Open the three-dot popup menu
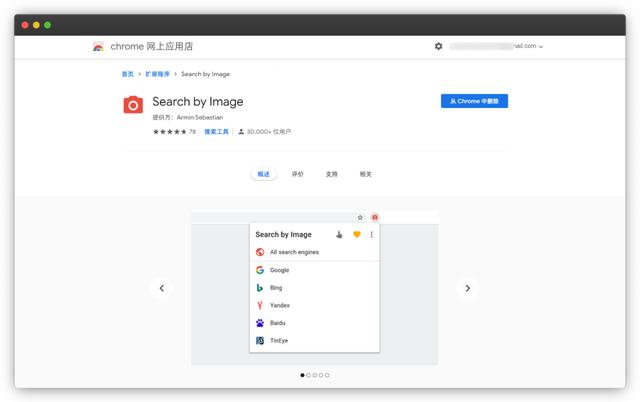Image resolution: width=640 pixels, height=402 pixels. tap(371, 234)
